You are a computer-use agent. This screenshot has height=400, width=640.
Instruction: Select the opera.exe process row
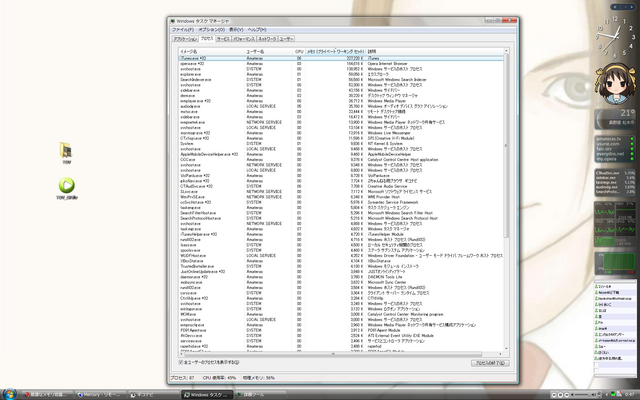point(341,64)
